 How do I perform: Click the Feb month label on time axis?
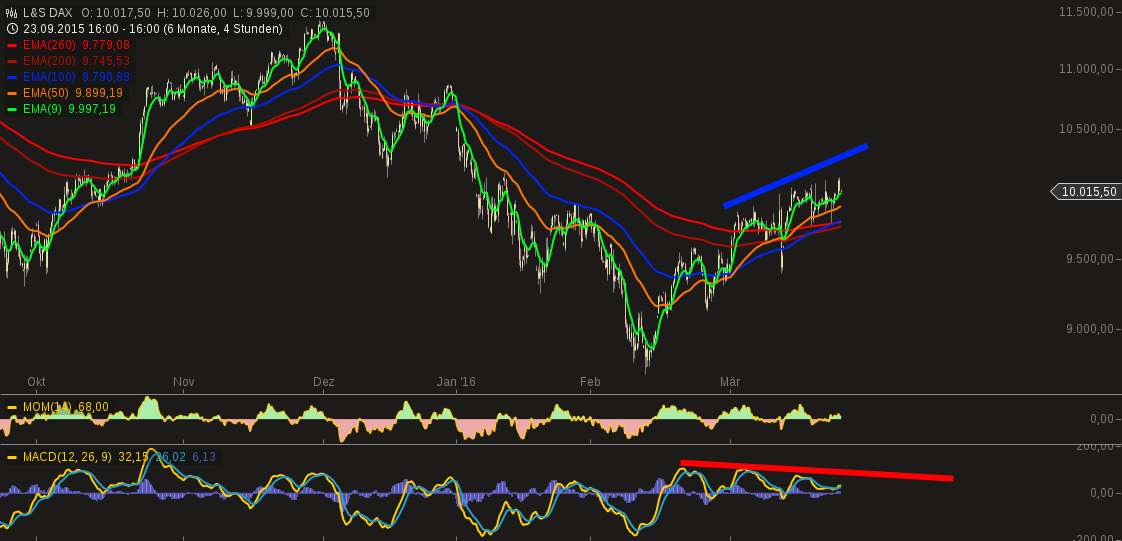[590, 382]
